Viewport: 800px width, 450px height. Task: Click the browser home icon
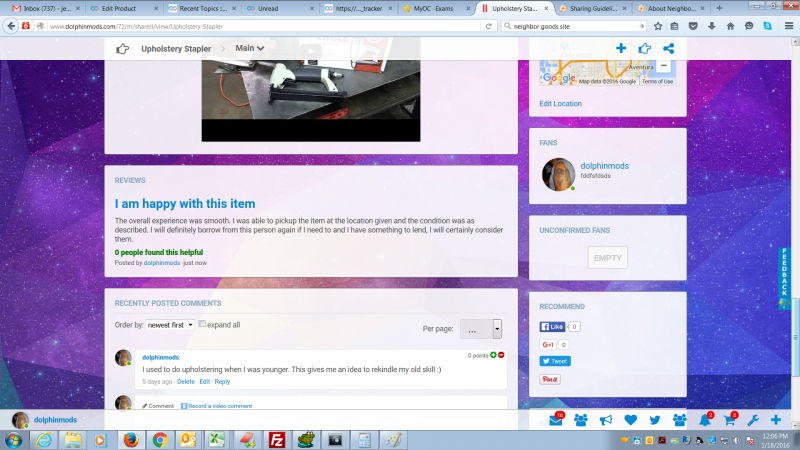pyautogui.click(x=730, y=26)
